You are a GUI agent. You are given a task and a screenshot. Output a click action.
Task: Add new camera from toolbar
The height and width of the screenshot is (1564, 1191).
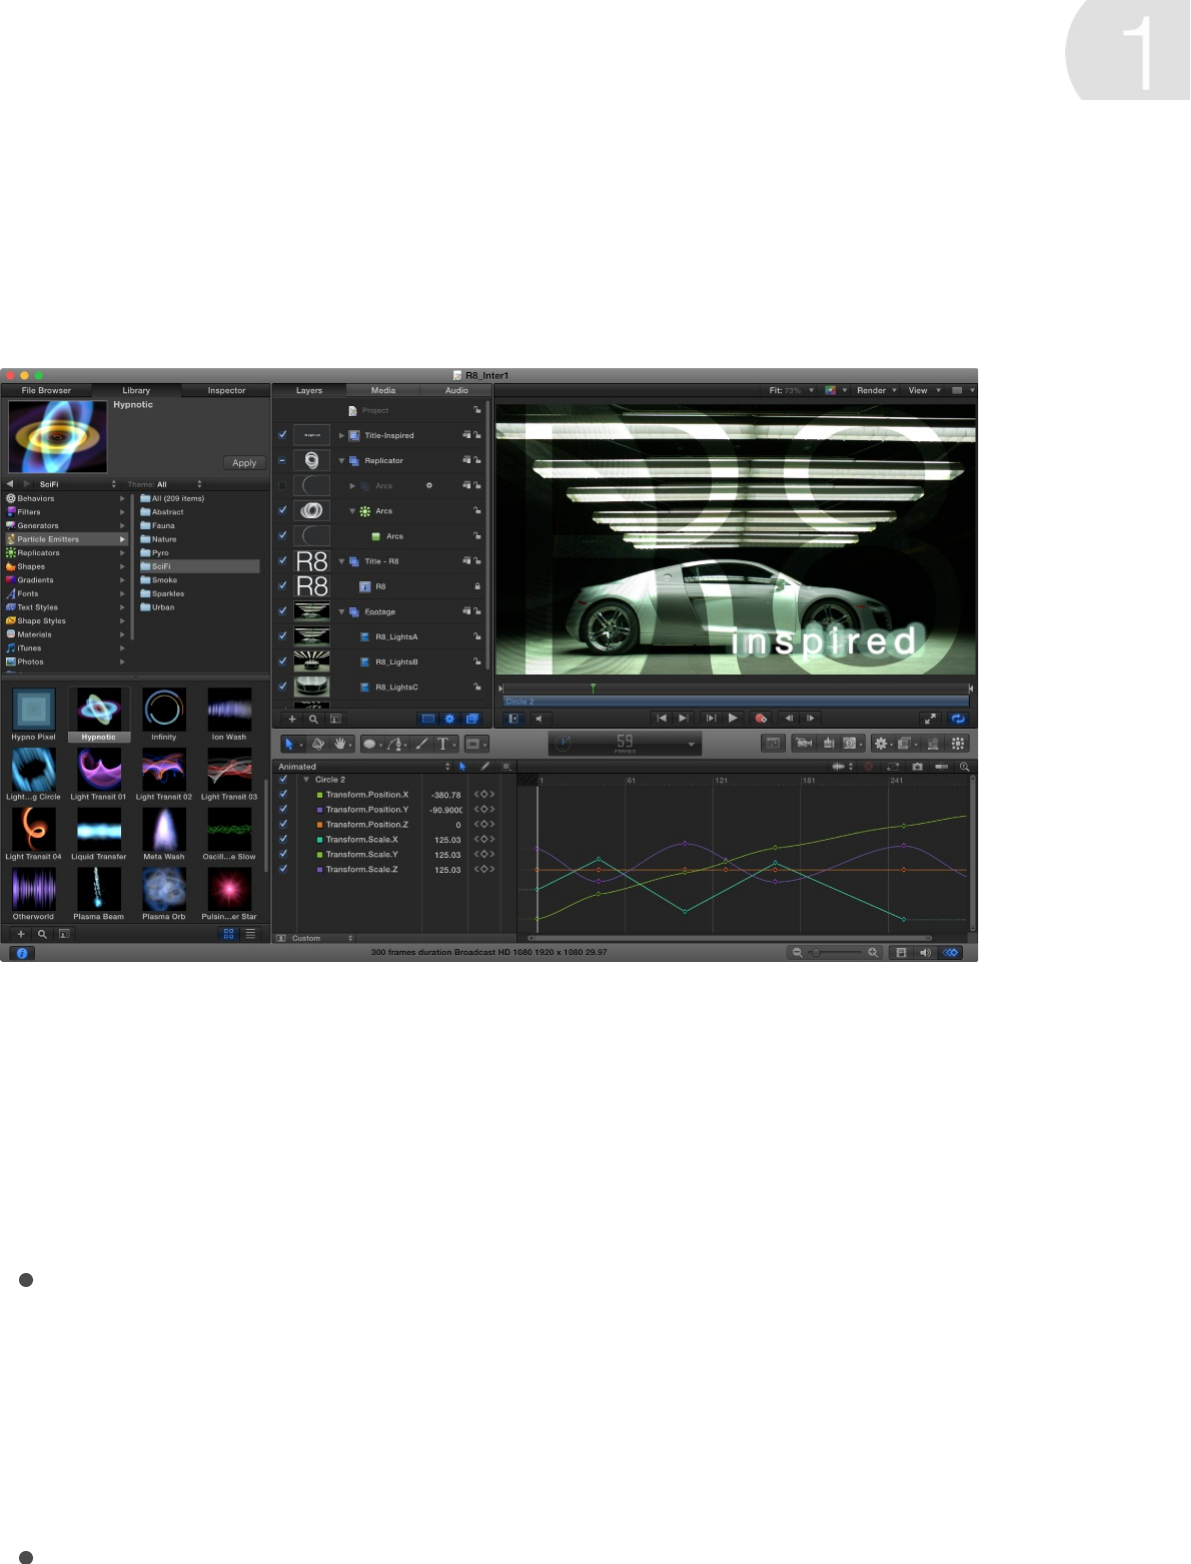(803, 743)
